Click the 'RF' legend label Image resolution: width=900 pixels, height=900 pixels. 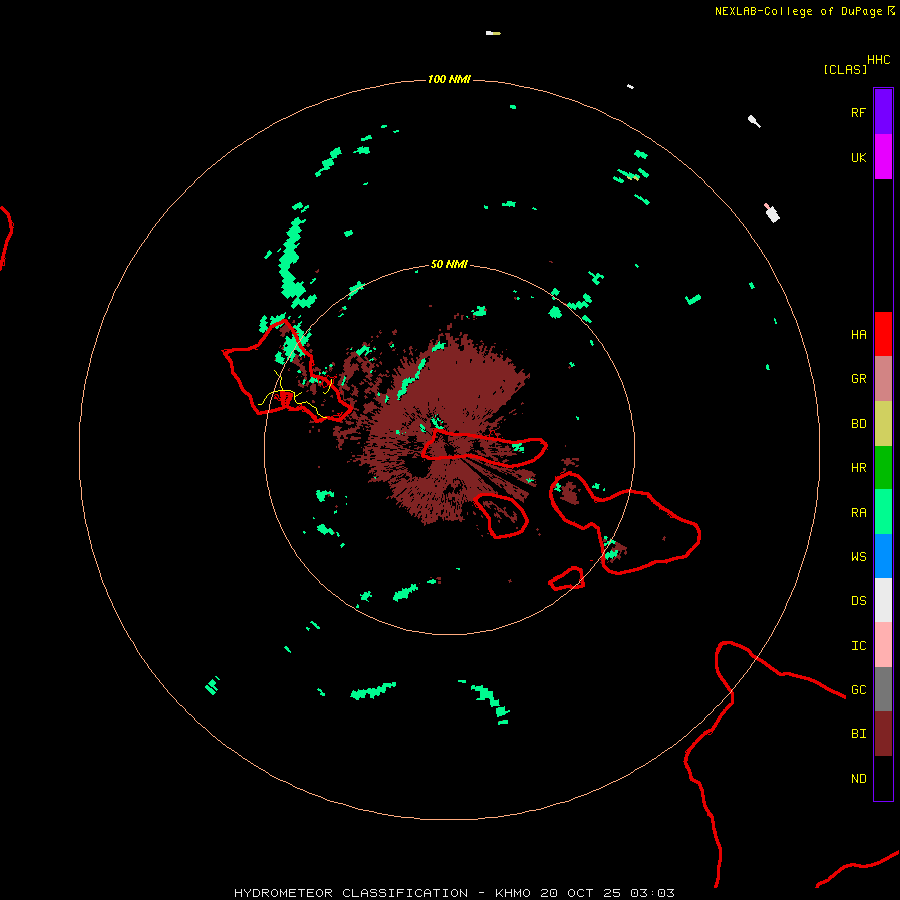(x=859, y=112)
